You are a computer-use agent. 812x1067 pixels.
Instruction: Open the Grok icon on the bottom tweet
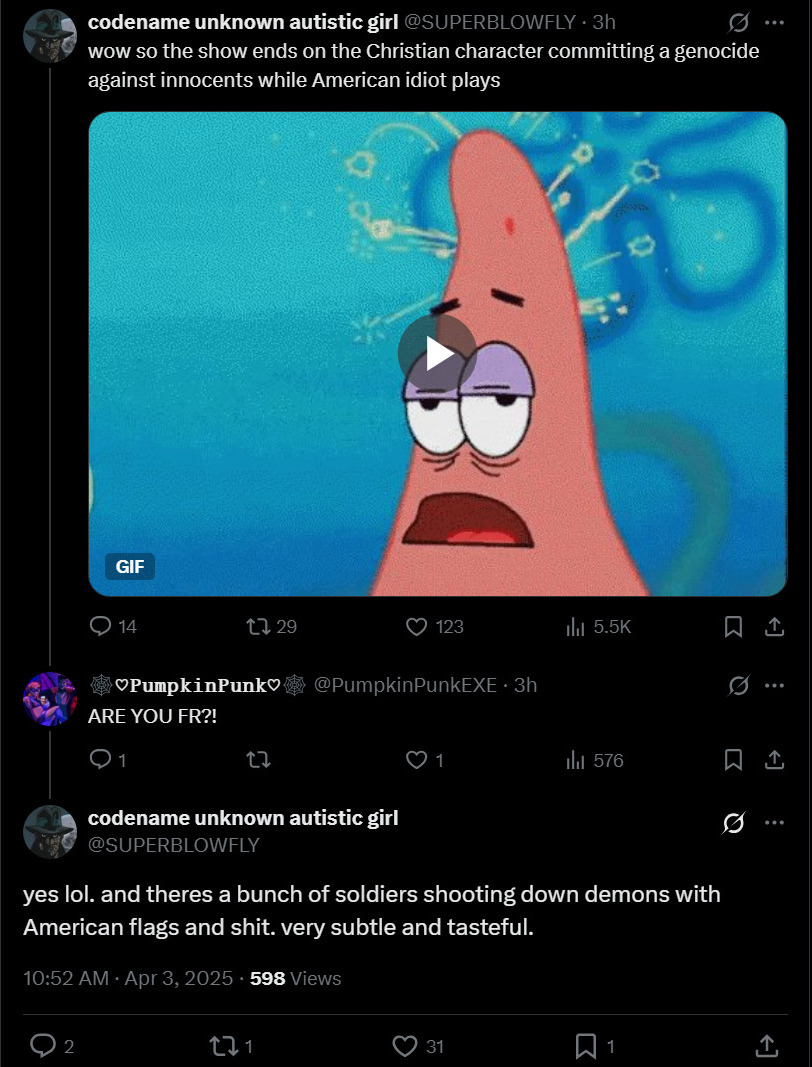(734, 822)
